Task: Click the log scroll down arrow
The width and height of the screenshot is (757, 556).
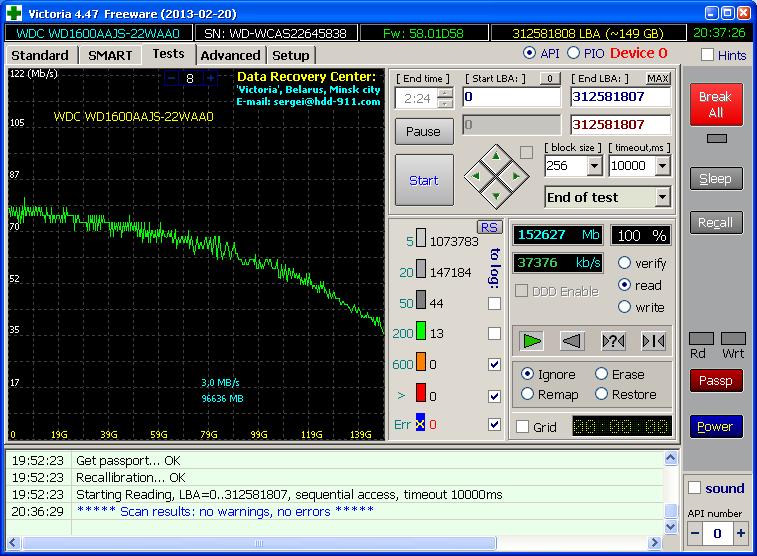Action: 671,527
